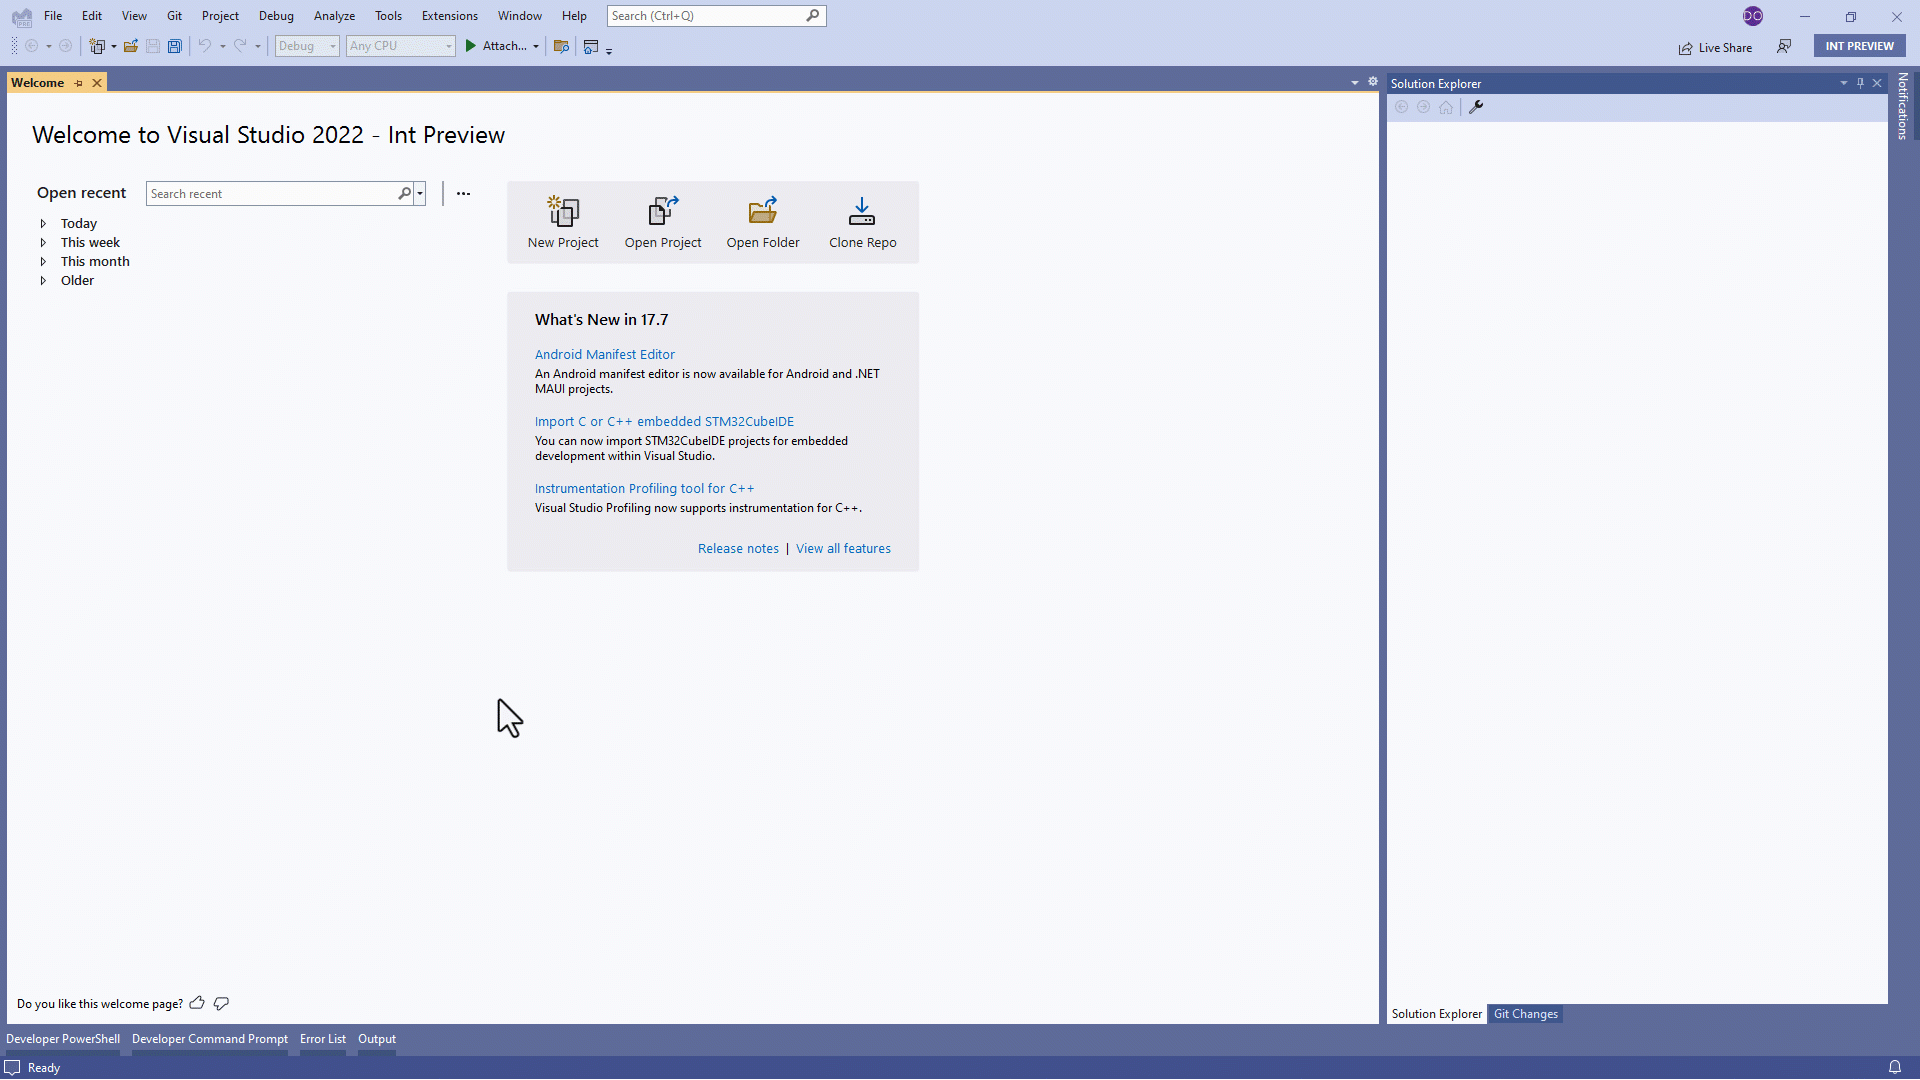The height and width of the screenshot is (1080, 1920).
Task: Expand the This month group
Action: click(43, 261)
